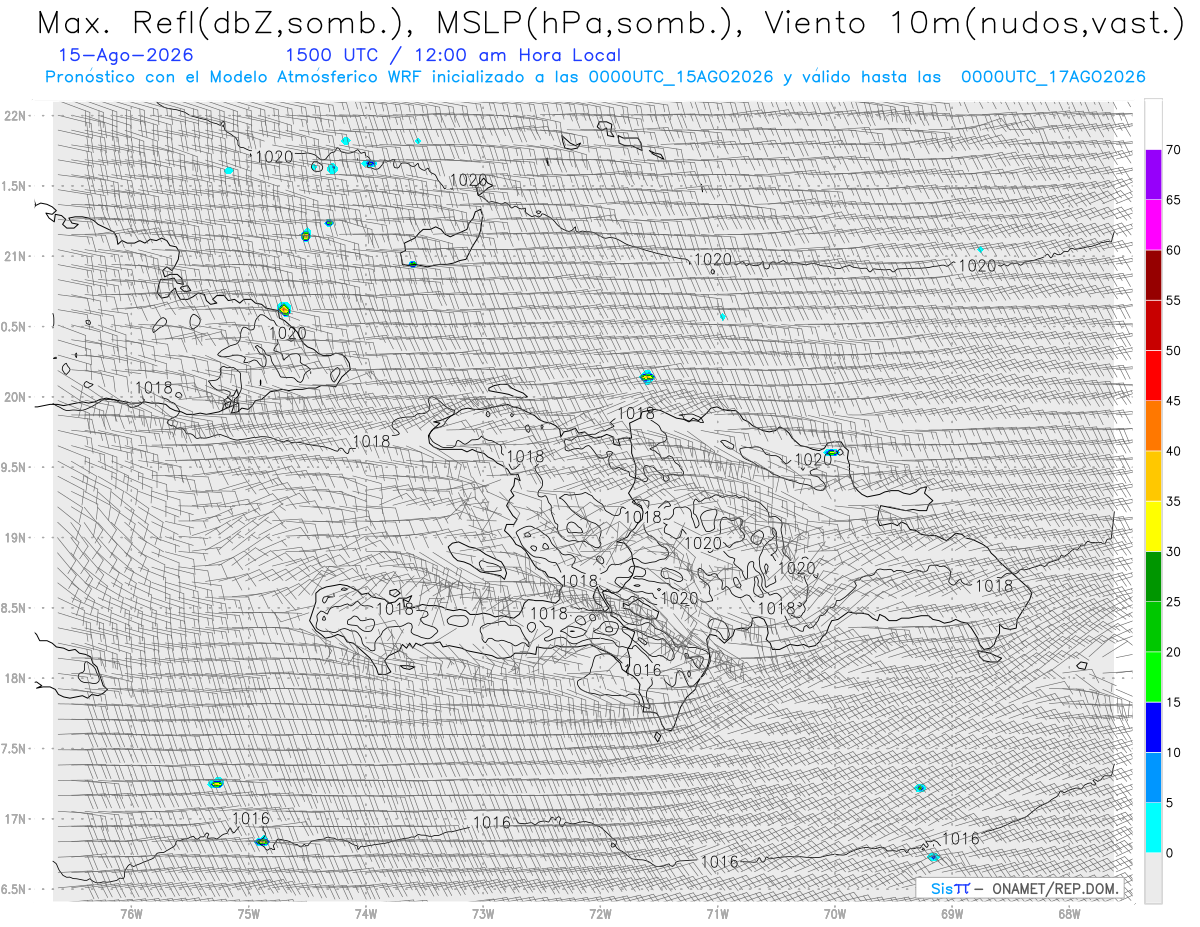Click the longitude axis label "75W"
1200x927 pixels.
point(248,913)
